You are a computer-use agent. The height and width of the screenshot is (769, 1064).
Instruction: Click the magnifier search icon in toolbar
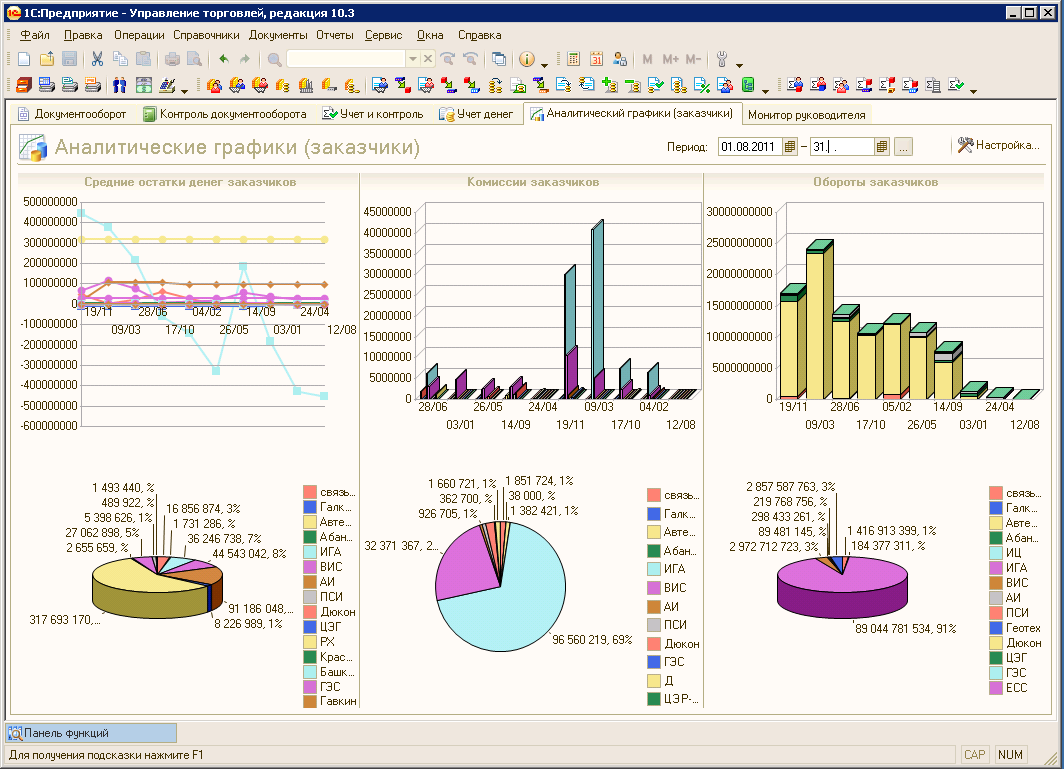point(274,59)
